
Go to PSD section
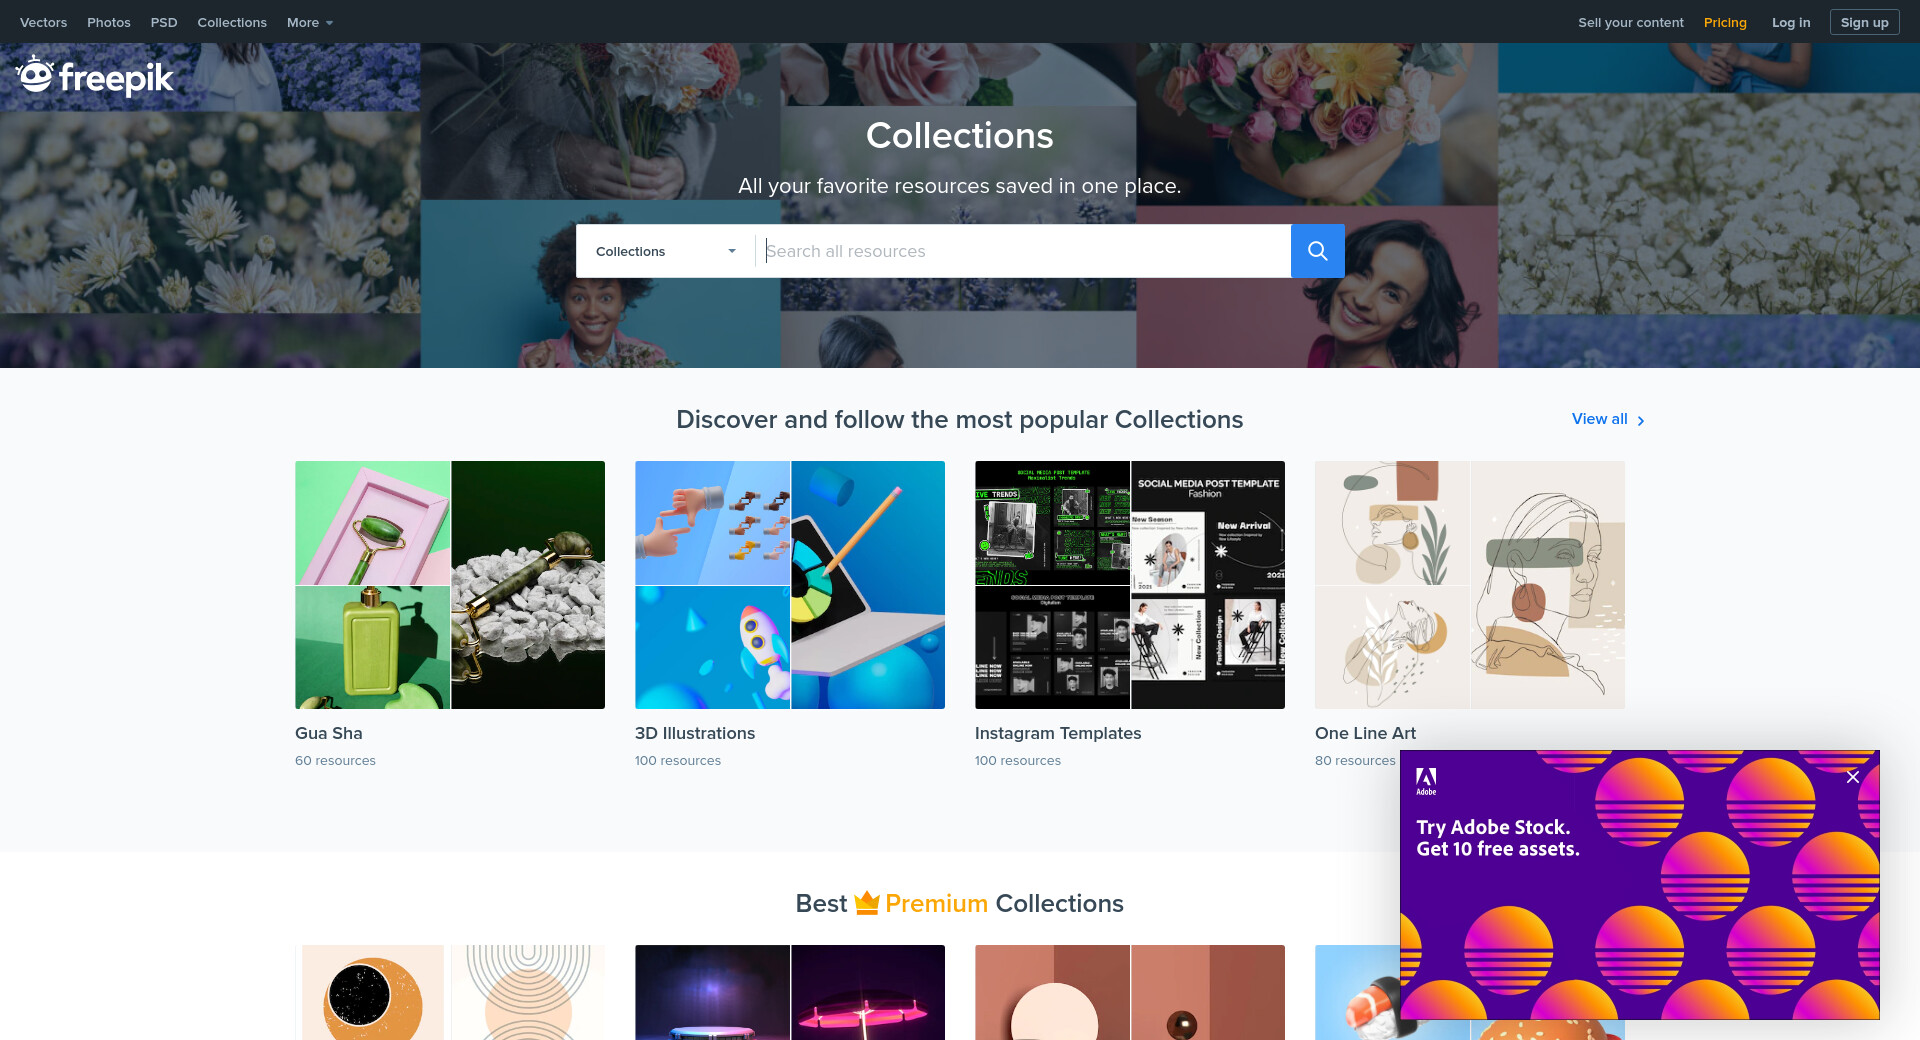(164, 22)
